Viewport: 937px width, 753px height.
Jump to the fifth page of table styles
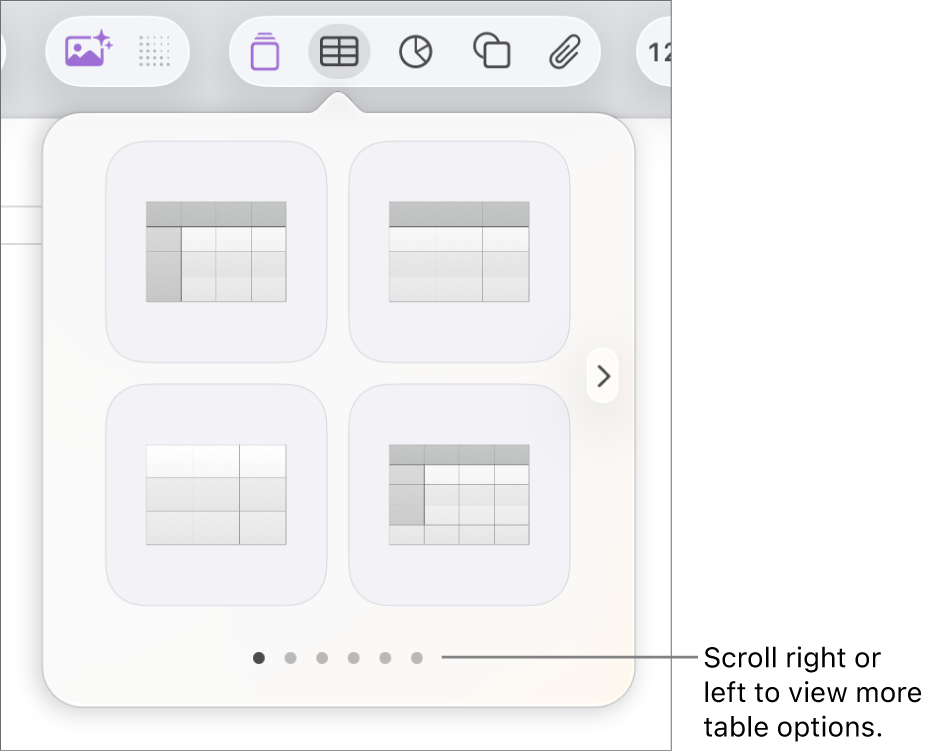(x=384, y=658)
